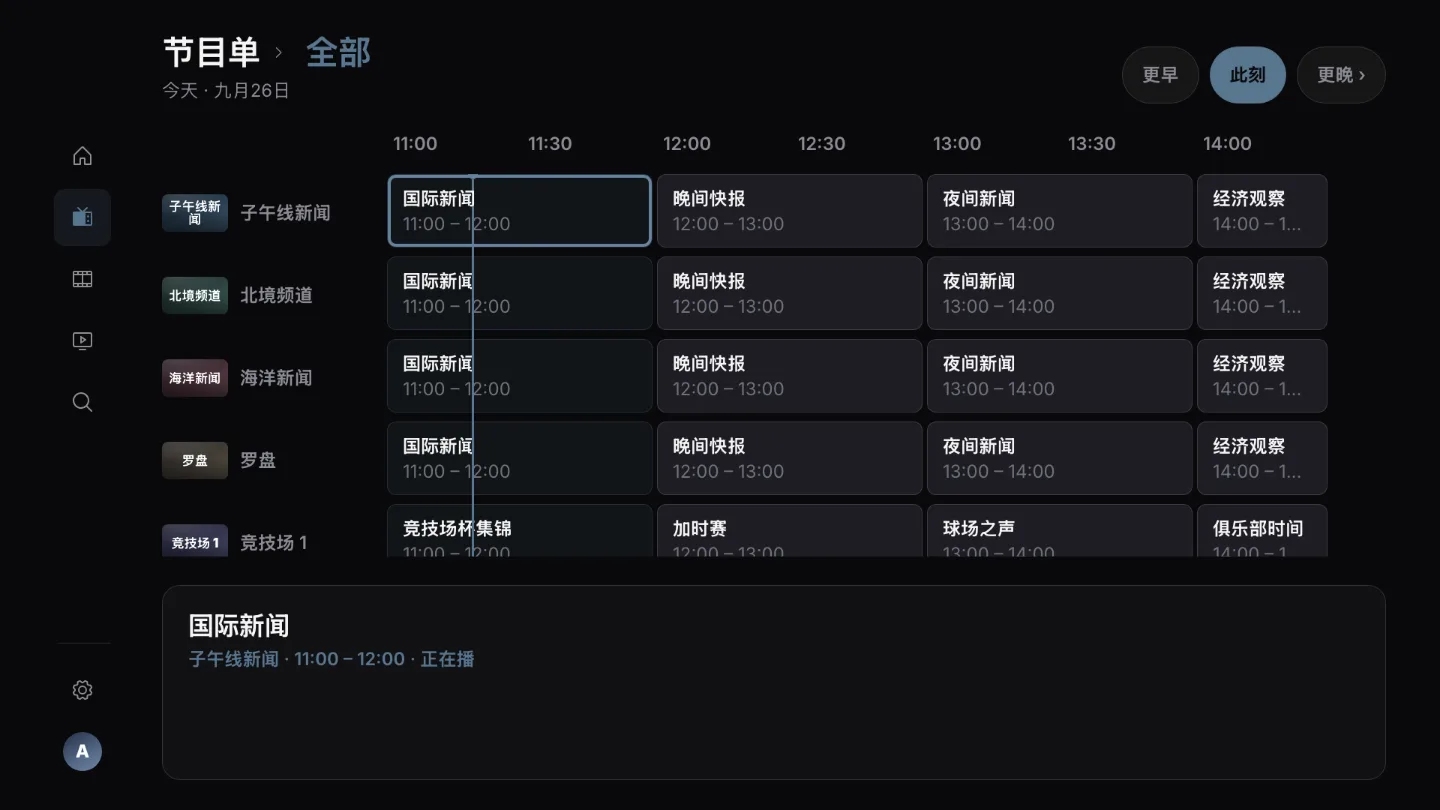Expand later times with 更晚 chevron
The width and height of the screenshot is (1440, 810).
click(x=1341, y=75)
